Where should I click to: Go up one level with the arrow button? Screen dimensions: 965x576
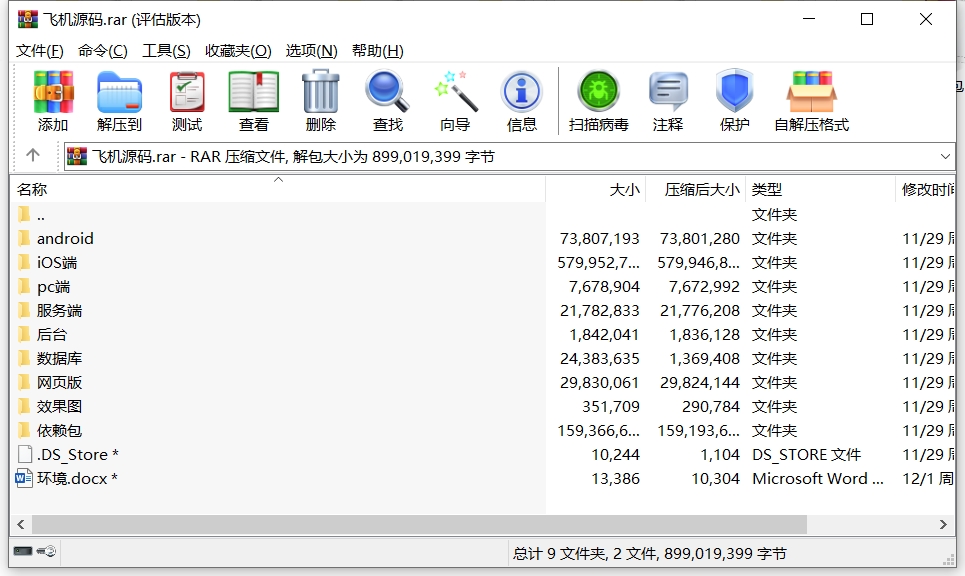click(33, 155)
